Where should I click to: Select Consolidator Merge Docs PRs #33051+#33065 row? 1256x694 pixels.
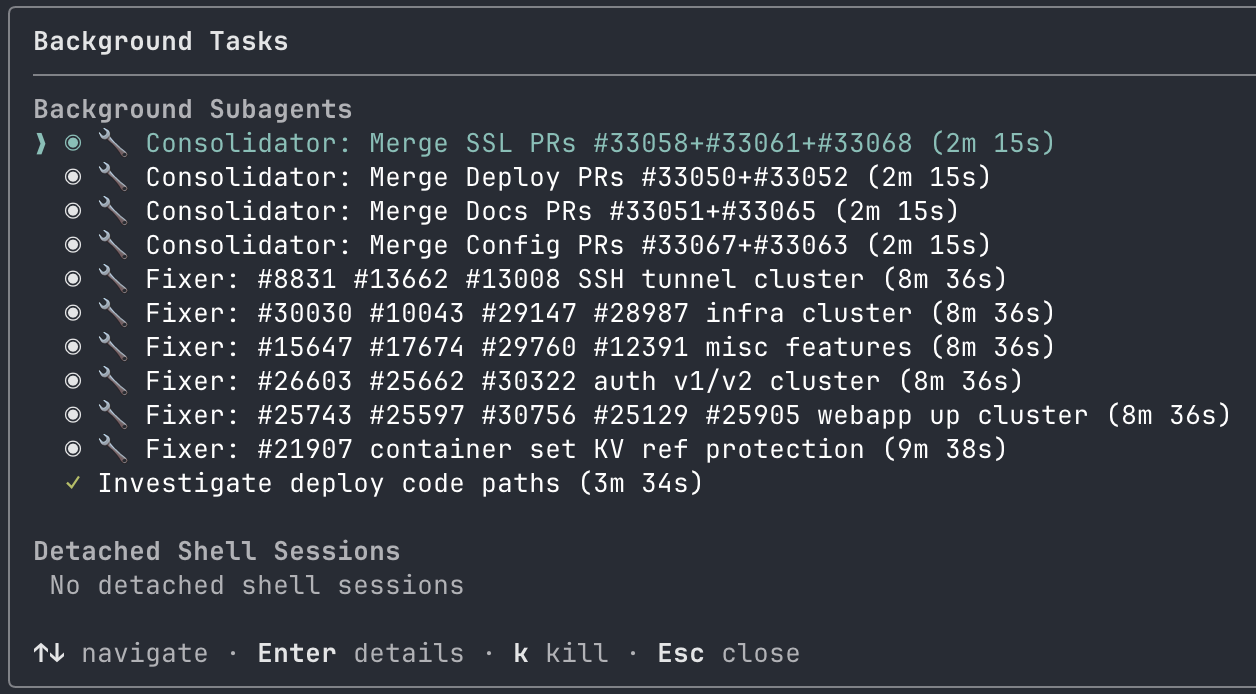coord(552,211)
